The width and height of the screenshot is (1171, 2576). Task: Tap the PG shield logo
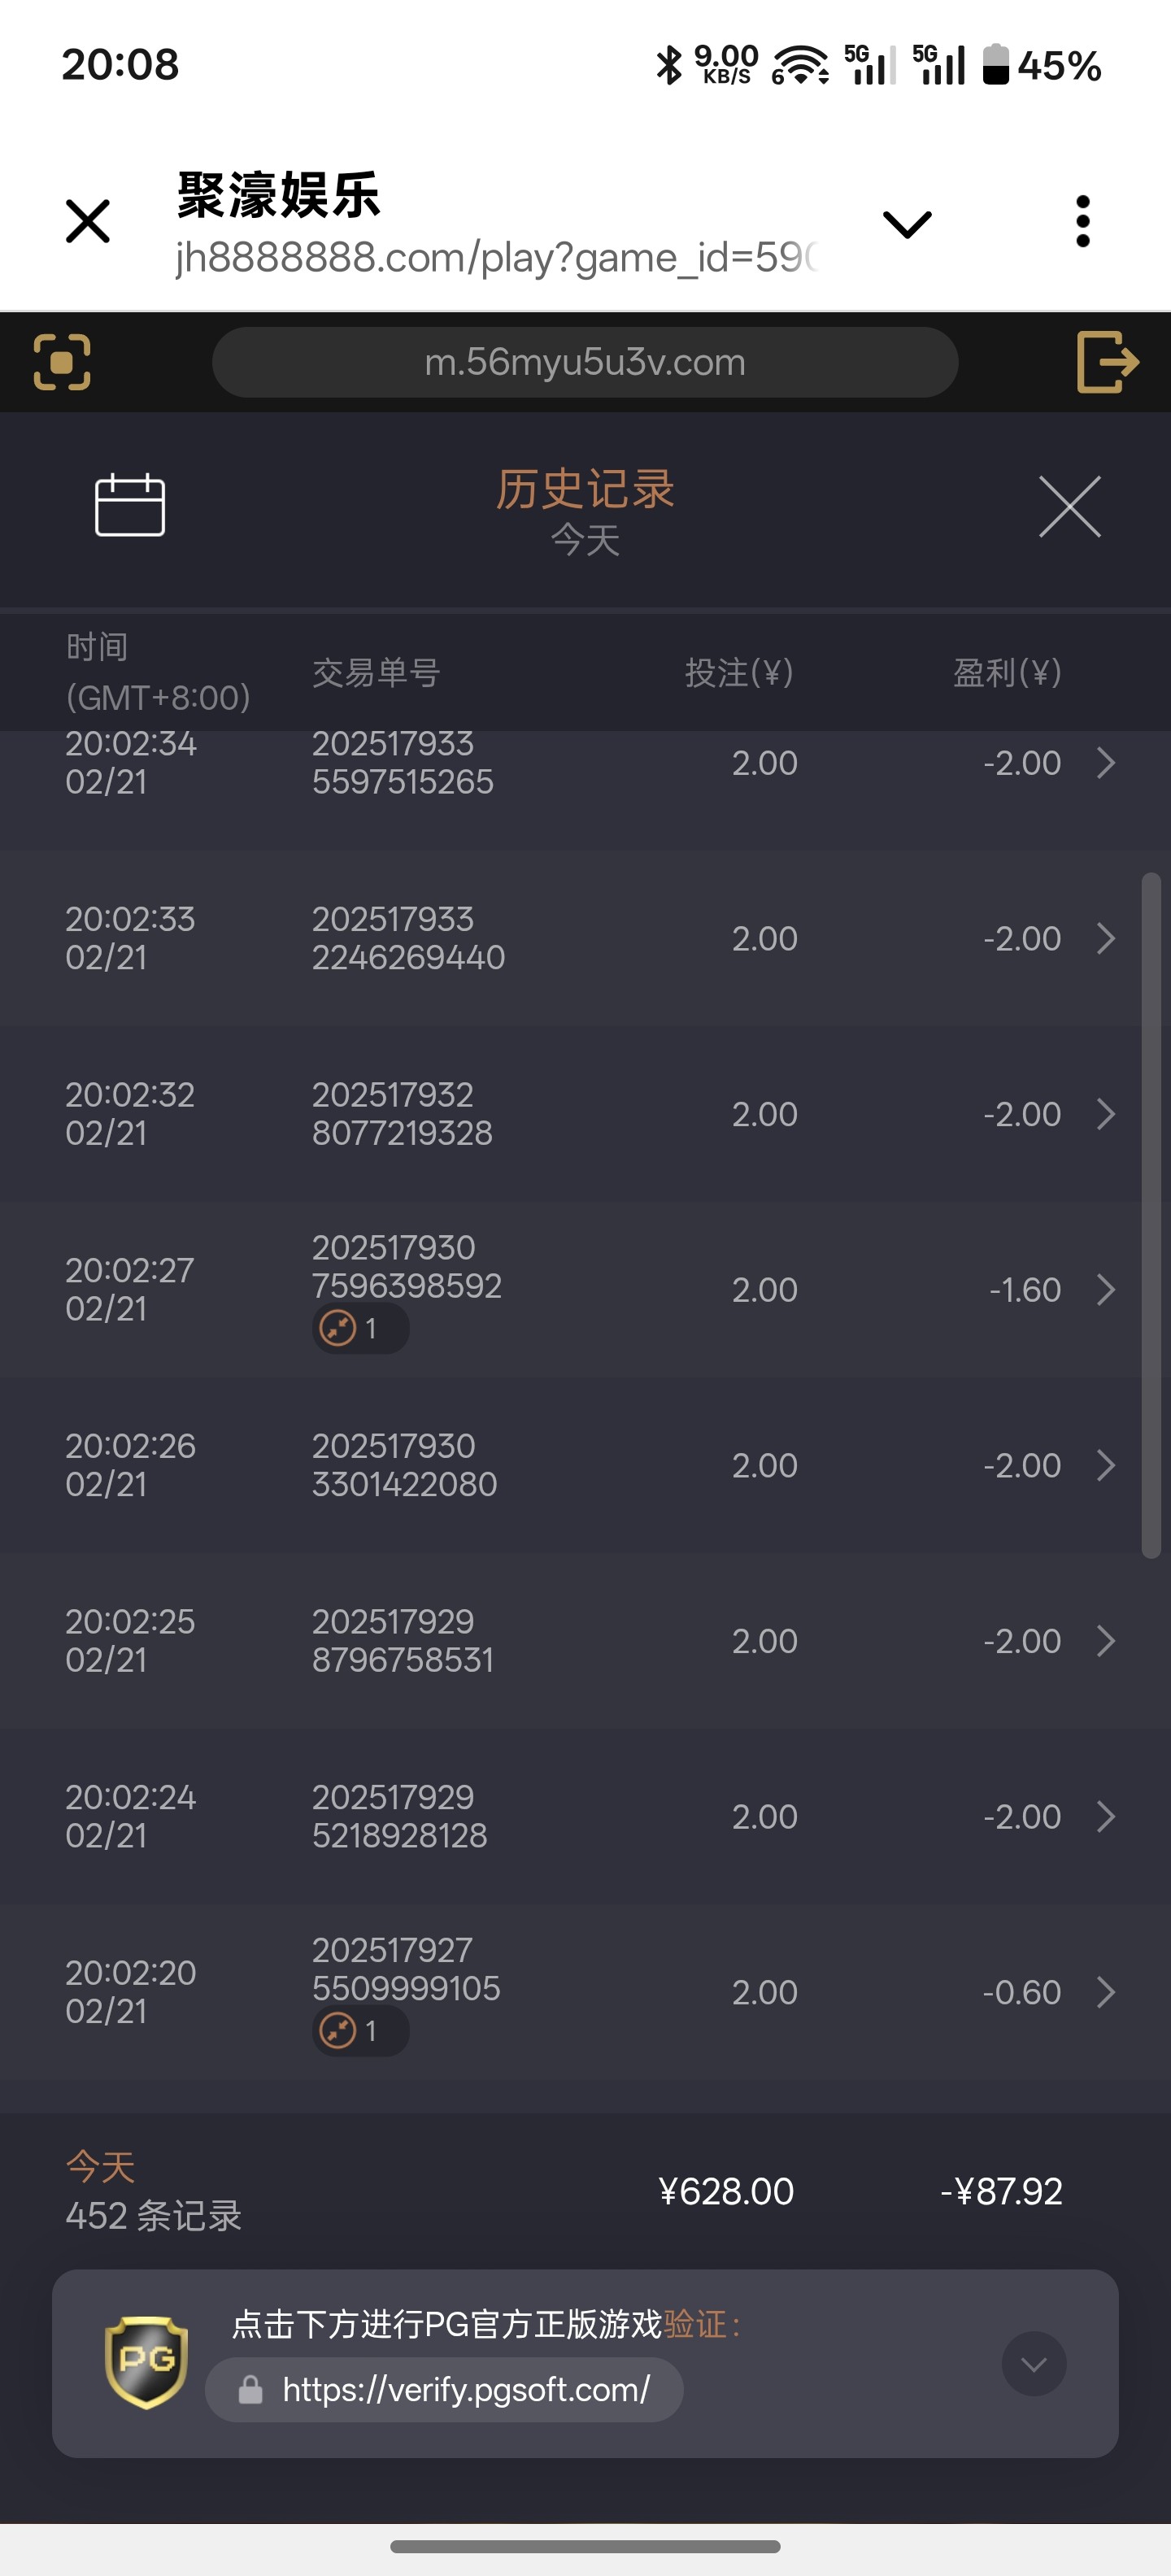146,2362
